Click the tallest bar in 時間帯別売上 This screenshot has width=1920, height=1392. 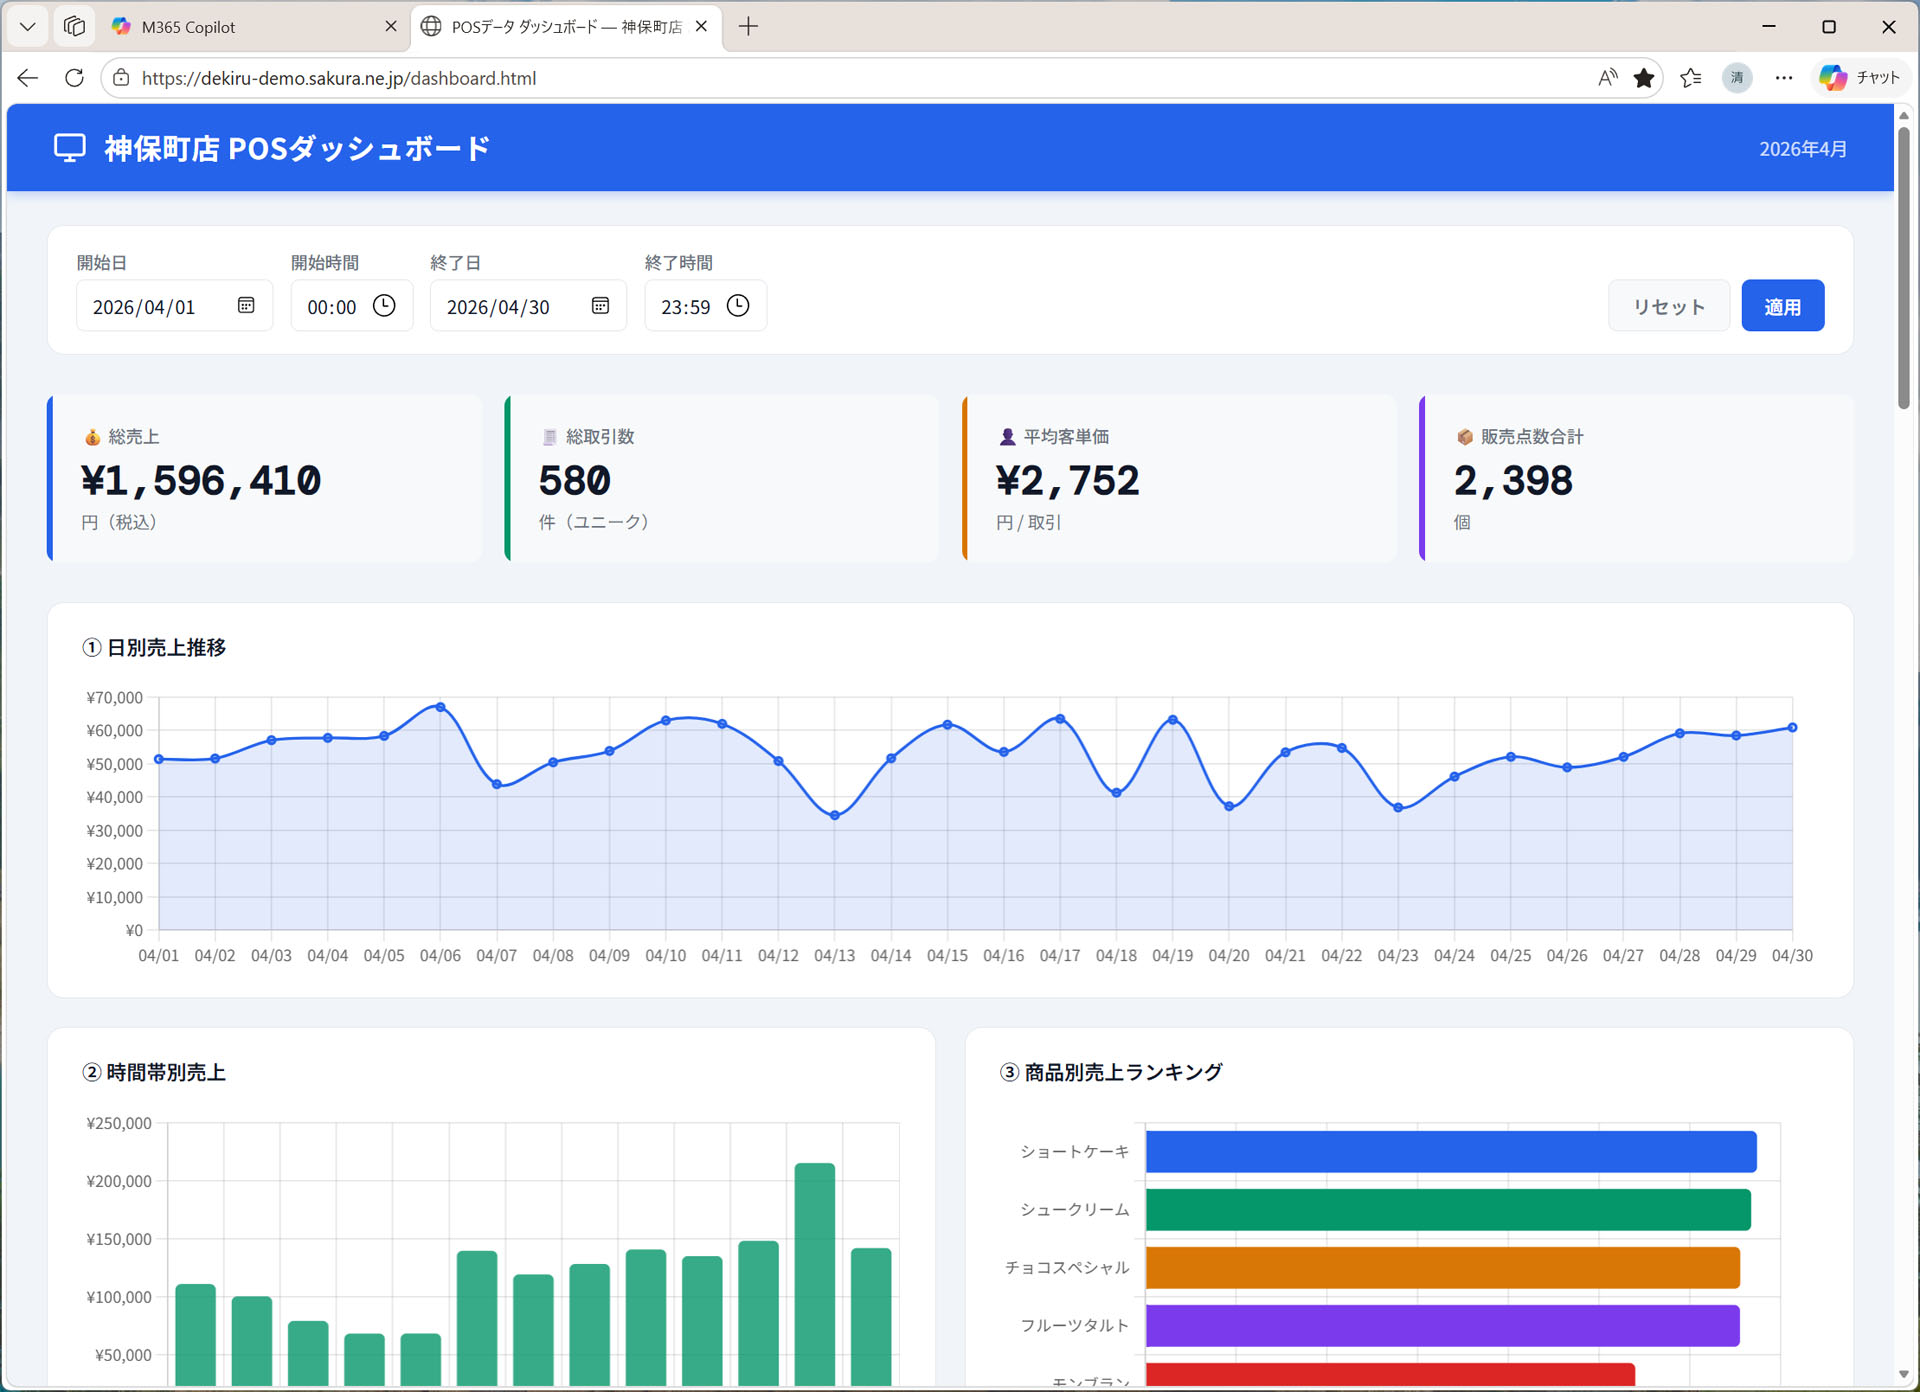click(815, 1275)
